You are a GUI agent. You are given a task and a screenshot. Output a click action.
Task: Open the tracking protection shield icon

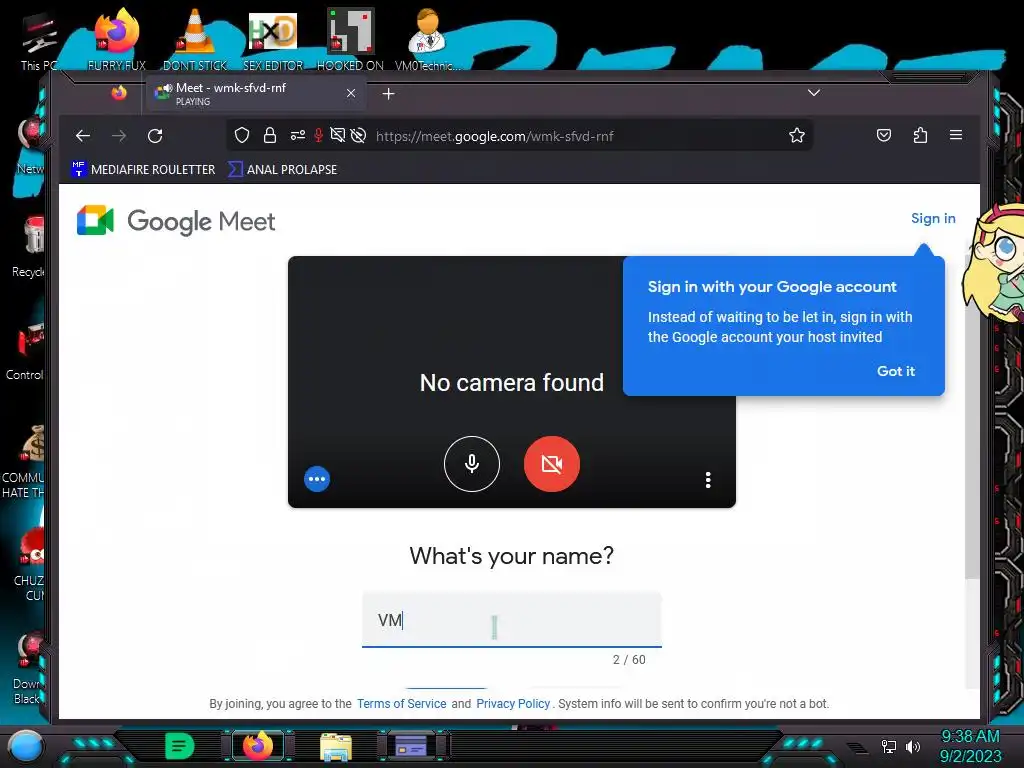pyautogui.click(x=242, y=135)
